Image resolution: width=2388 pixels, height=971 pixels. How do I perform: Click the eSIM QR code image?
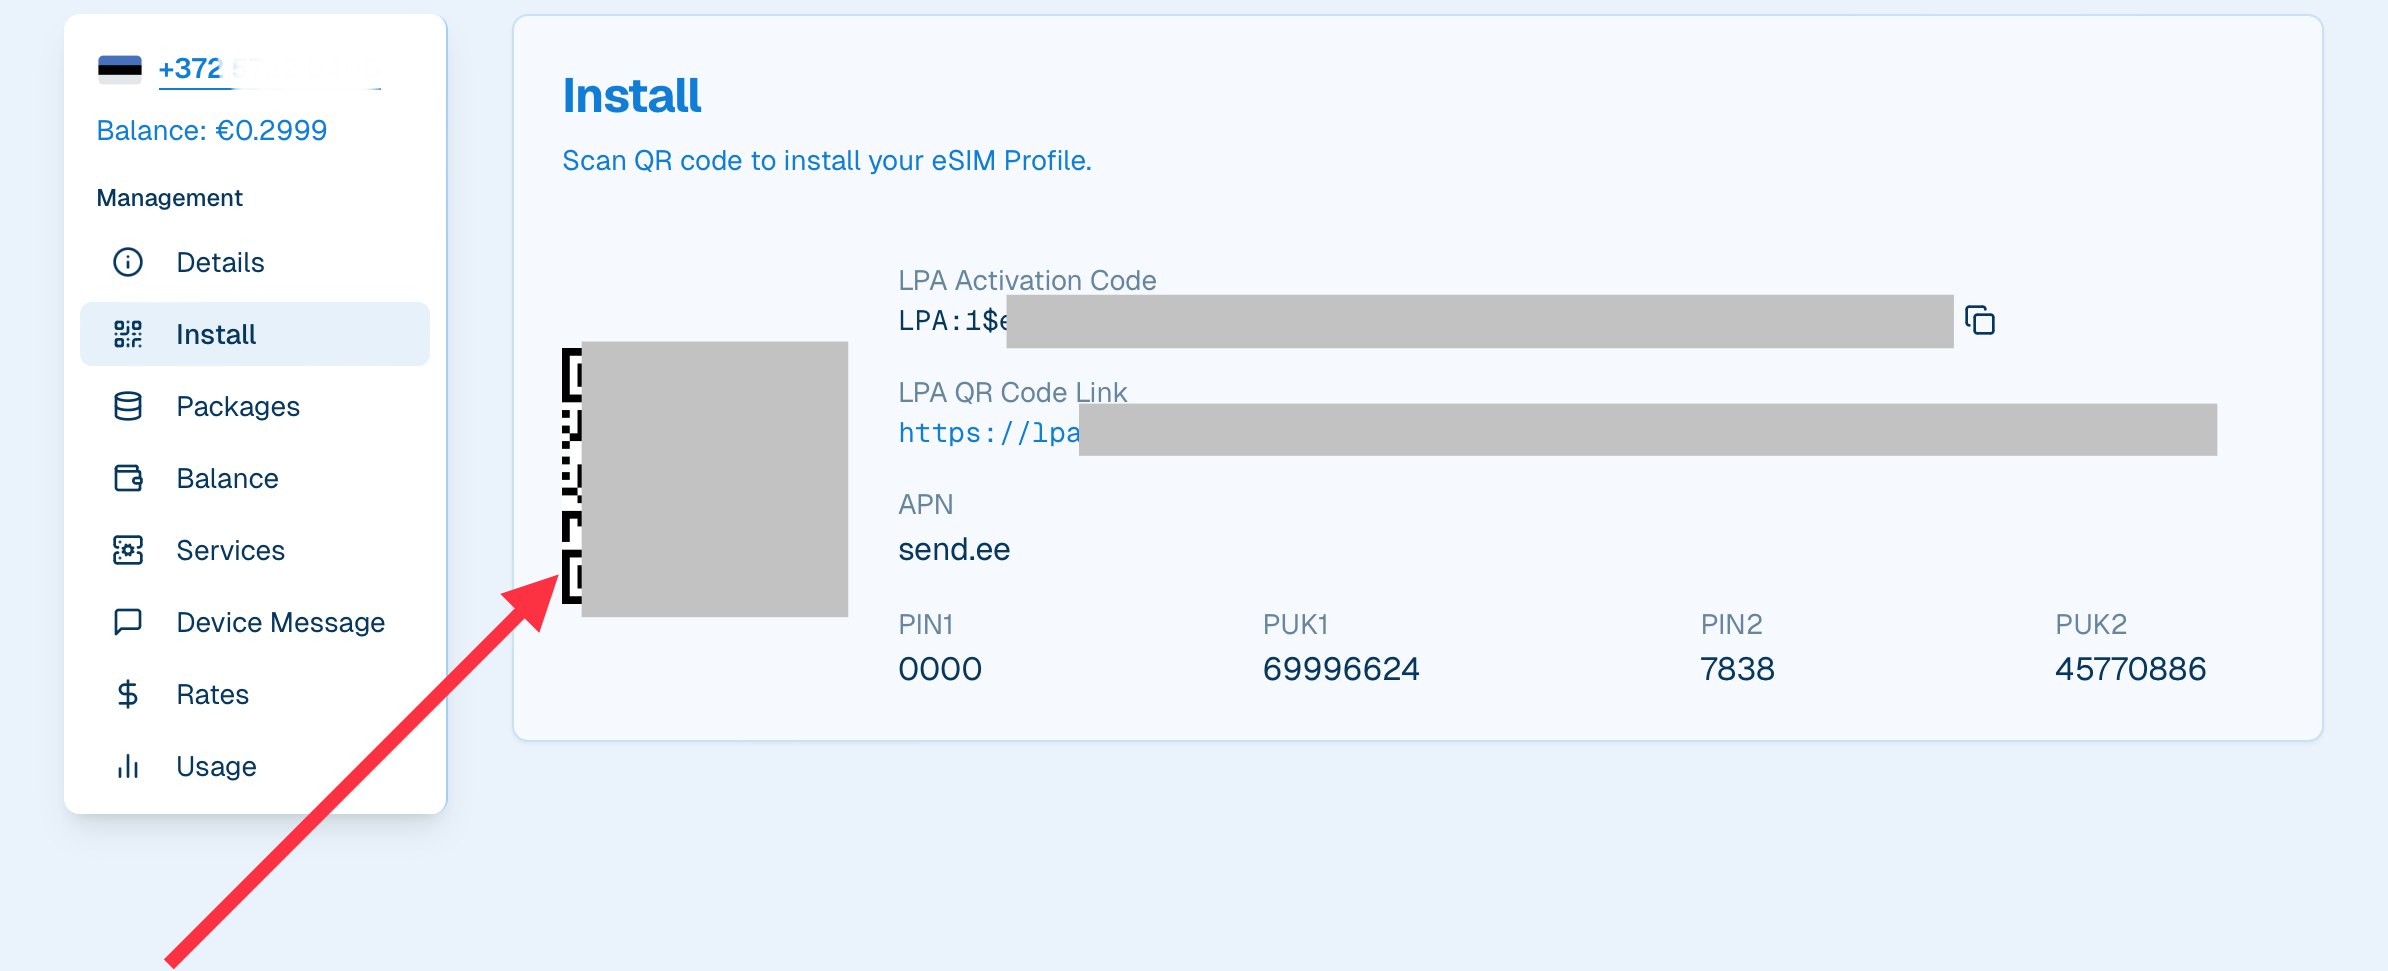click(x=705, y=478)
